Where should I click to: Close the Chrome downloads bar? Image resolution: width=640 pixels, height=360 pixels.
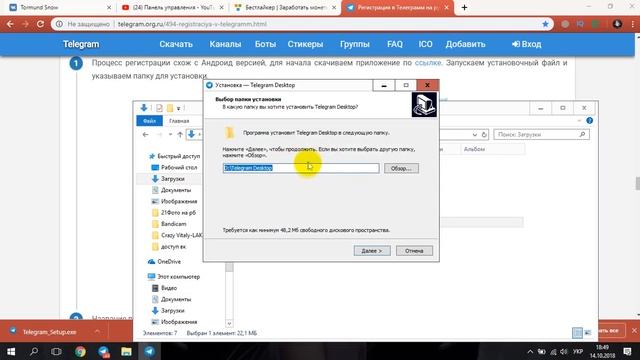(x=634, y=330)
